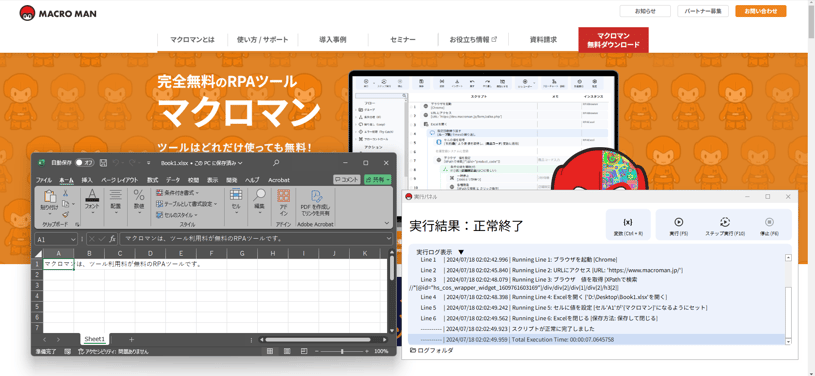Click column header D in Excel
The width and height of the screenshot is (815, 376).
tap(150, 253)
